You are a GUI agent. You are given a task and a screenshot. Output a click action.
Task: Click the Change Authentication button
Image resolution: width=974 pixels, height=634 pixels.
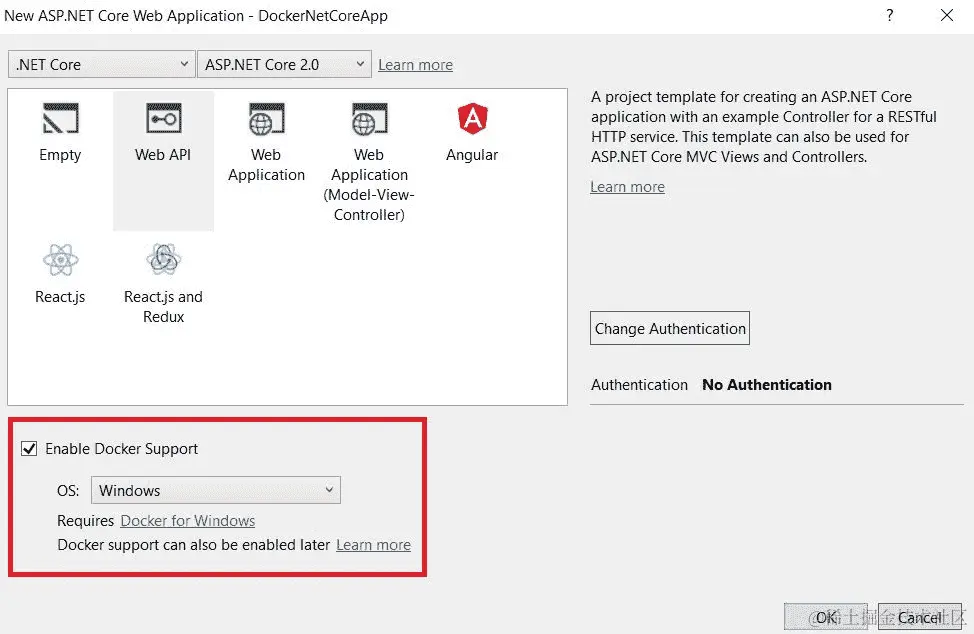click(x=670, y=328)
